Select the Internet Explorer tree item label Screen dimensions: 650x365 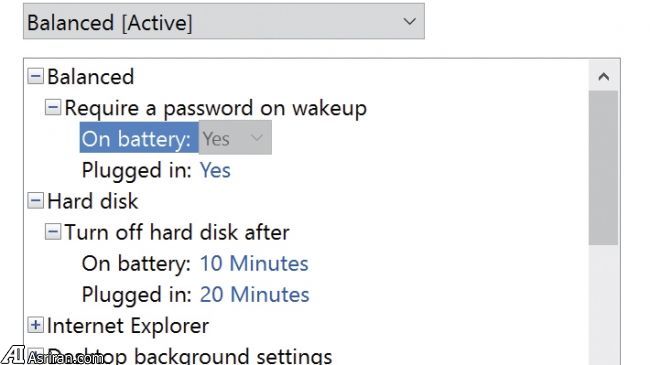point(128,326)
